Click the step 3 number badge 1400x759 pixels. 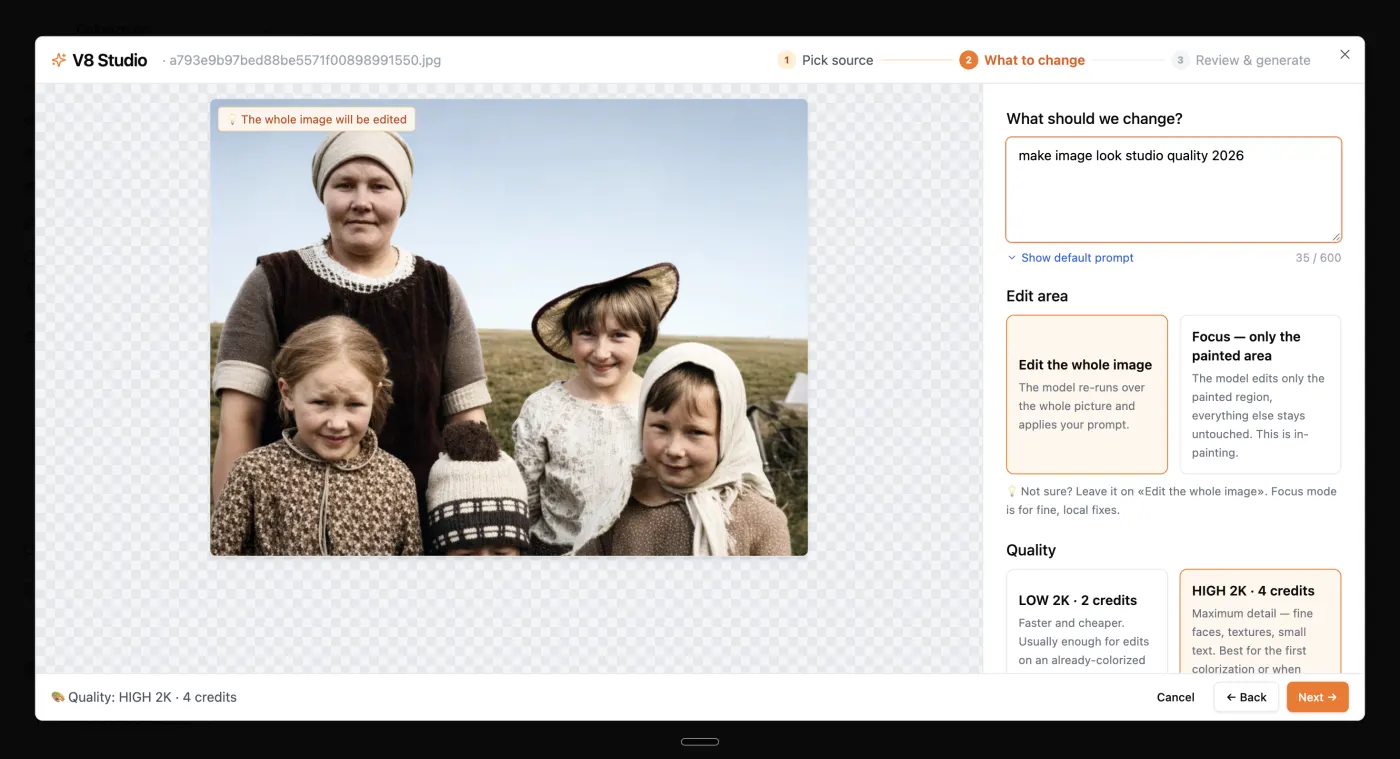[x=1180, y=60]
